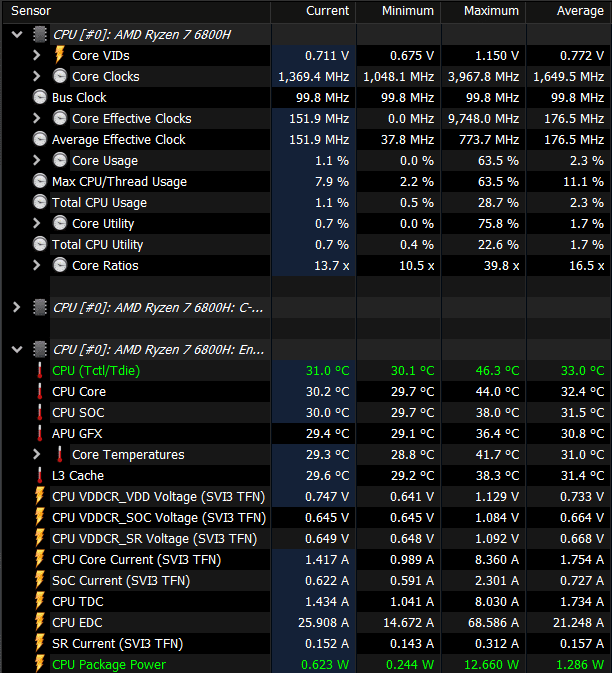The image size is (612, 673).
Task: Click the lightning icon beside CPU VDDCR_SR Voltage
Action: 40,538
